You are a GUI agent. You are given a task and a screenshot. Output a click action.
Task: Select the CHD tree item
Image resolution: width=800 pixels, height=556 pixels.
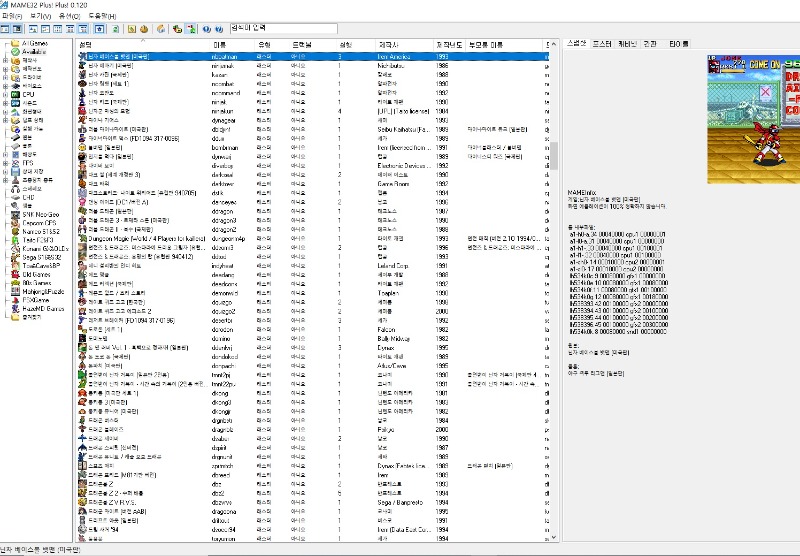point(23,197)
